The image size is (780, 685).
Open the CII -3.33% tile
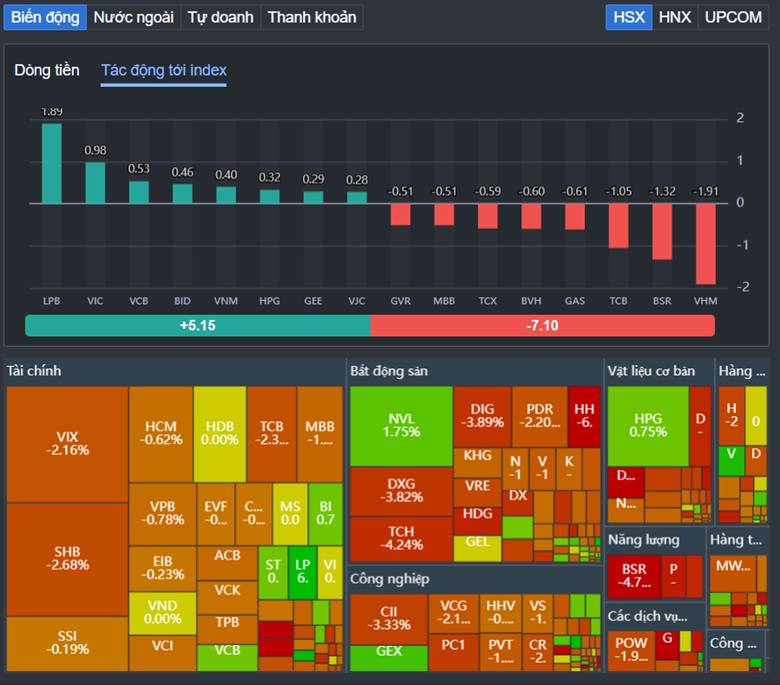pyautogui.click(x=389, y=619)
